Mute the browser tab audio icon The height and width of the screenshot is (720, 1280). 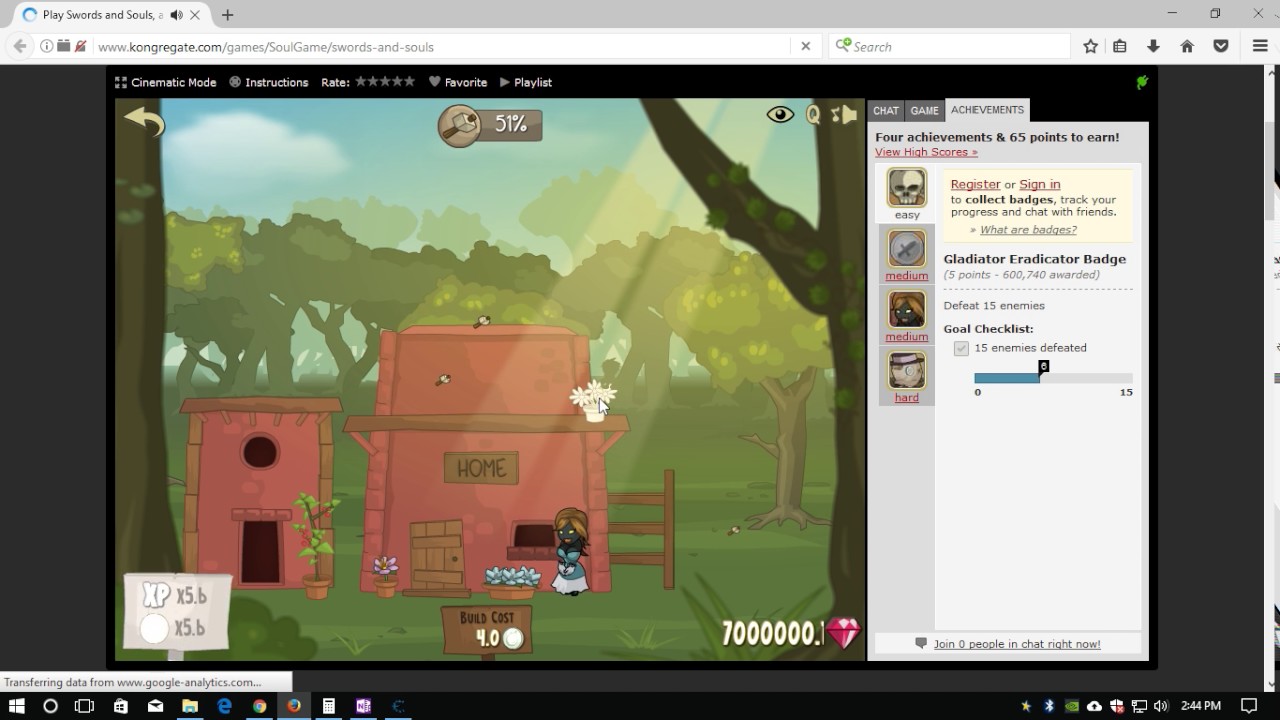[177, 15]
